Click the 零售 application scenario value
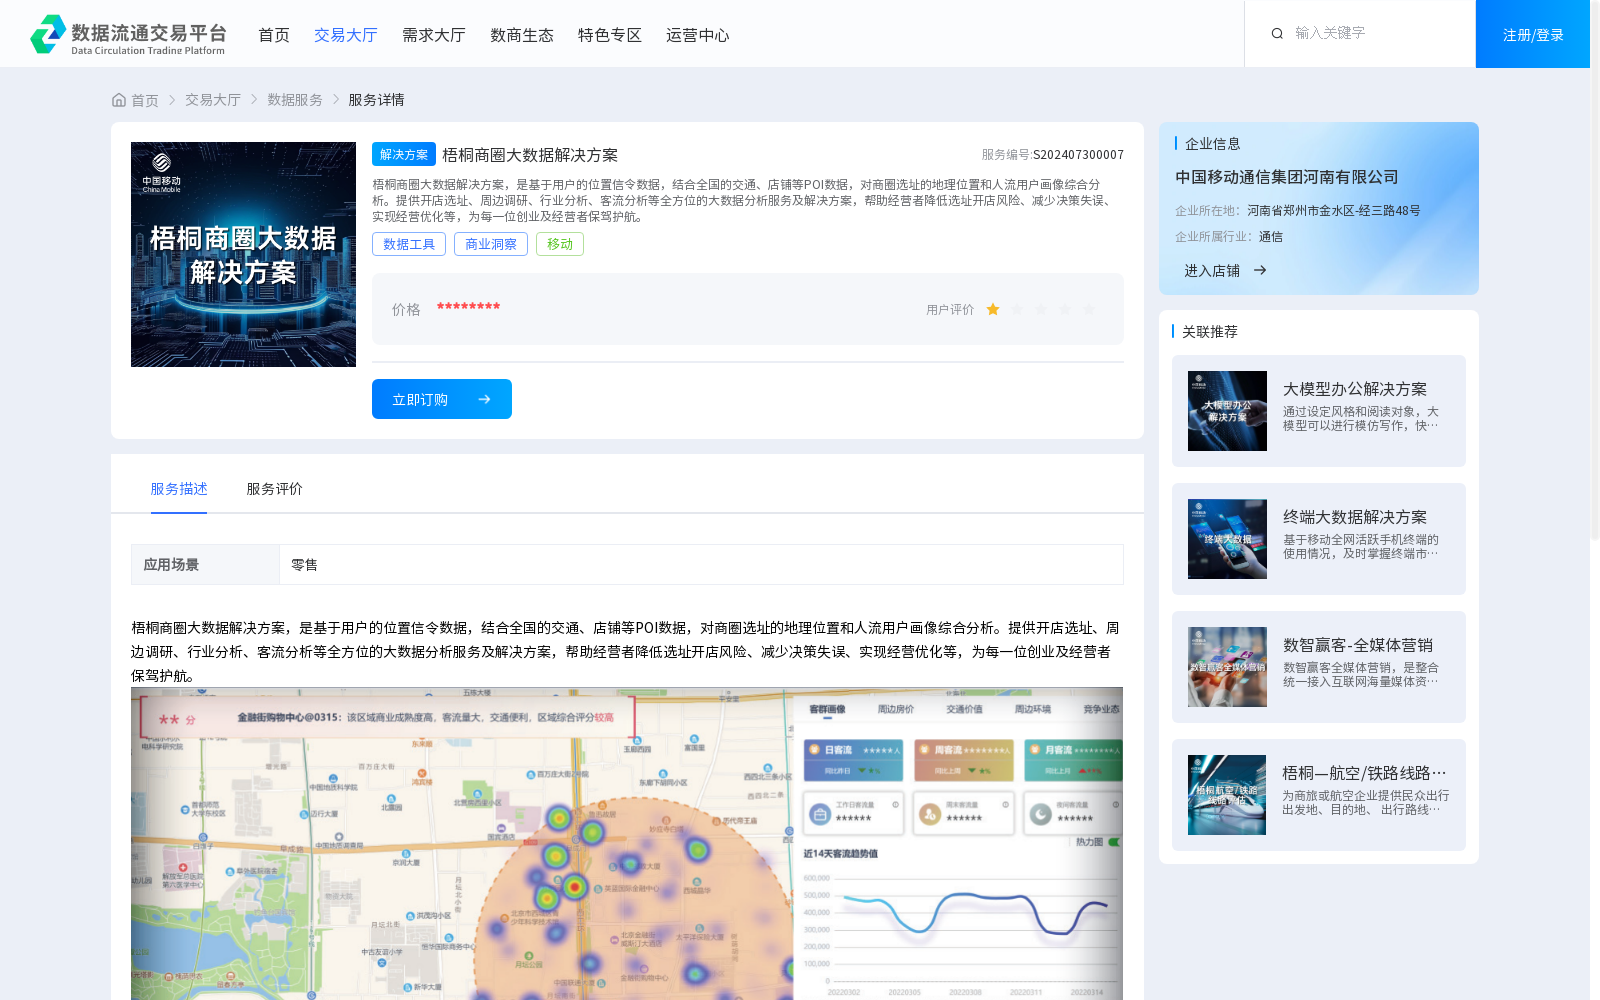Viewport: 1600px width, 1000px height. (x=304, y=565)
